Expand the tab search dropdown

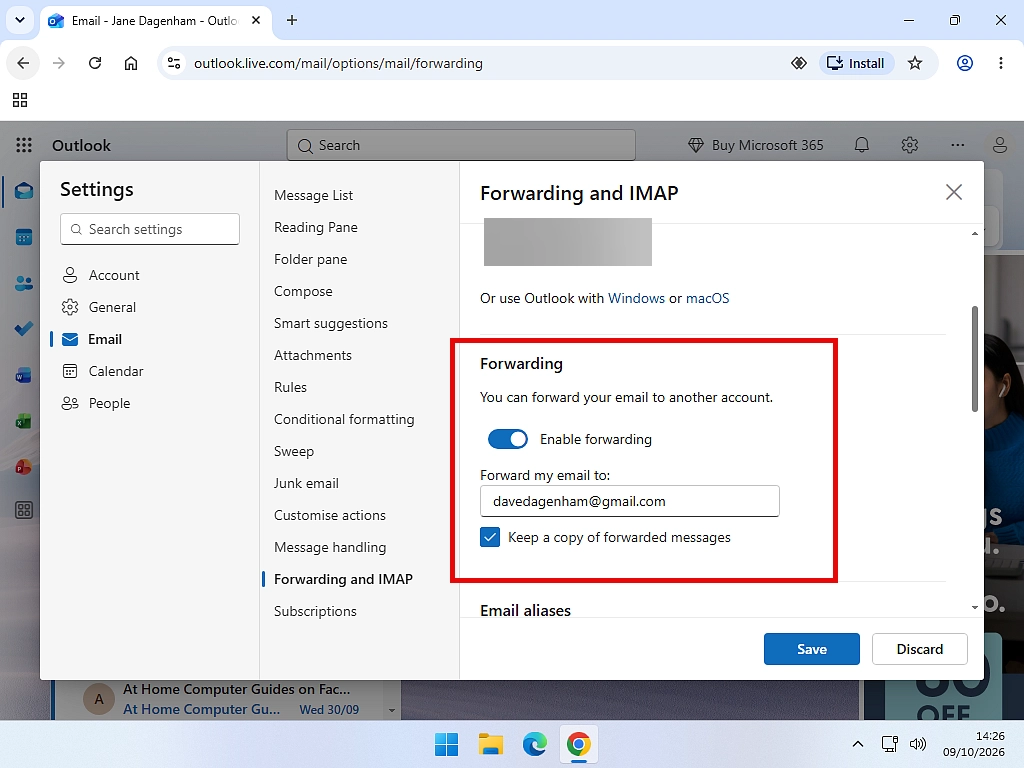click(20, 20)
